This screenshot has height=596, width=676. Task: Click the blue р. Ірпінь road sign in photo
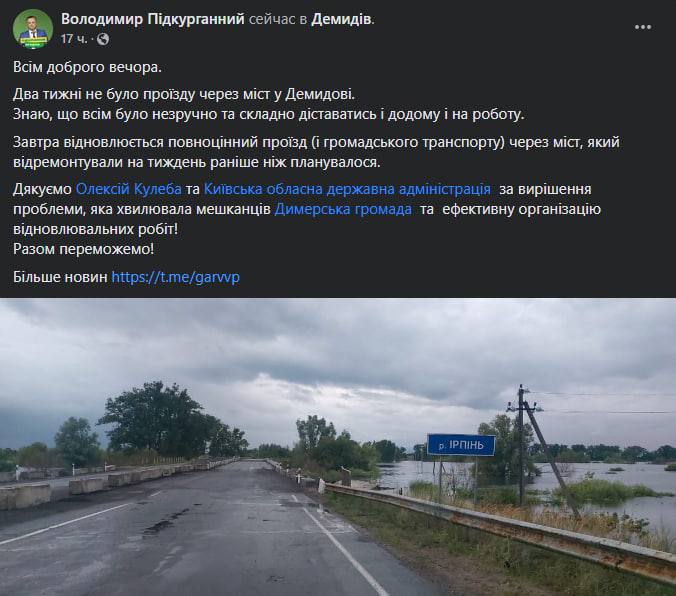[461, 445]
